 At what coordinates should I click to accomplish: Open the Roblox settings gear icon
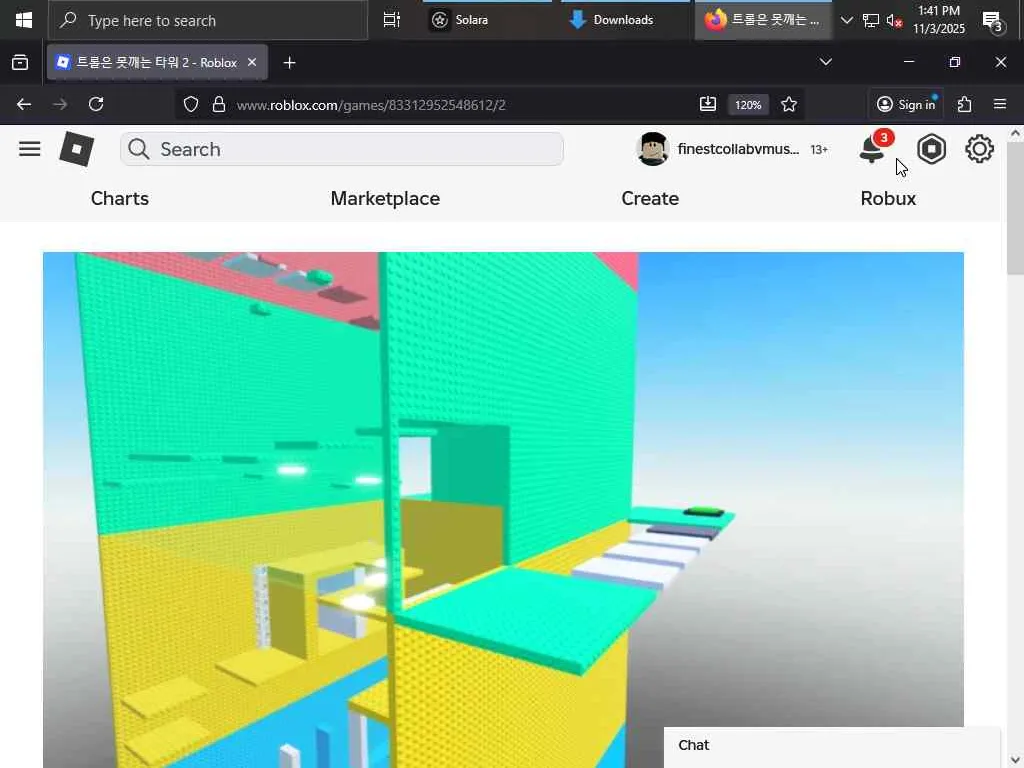click(x=979, y=150)
